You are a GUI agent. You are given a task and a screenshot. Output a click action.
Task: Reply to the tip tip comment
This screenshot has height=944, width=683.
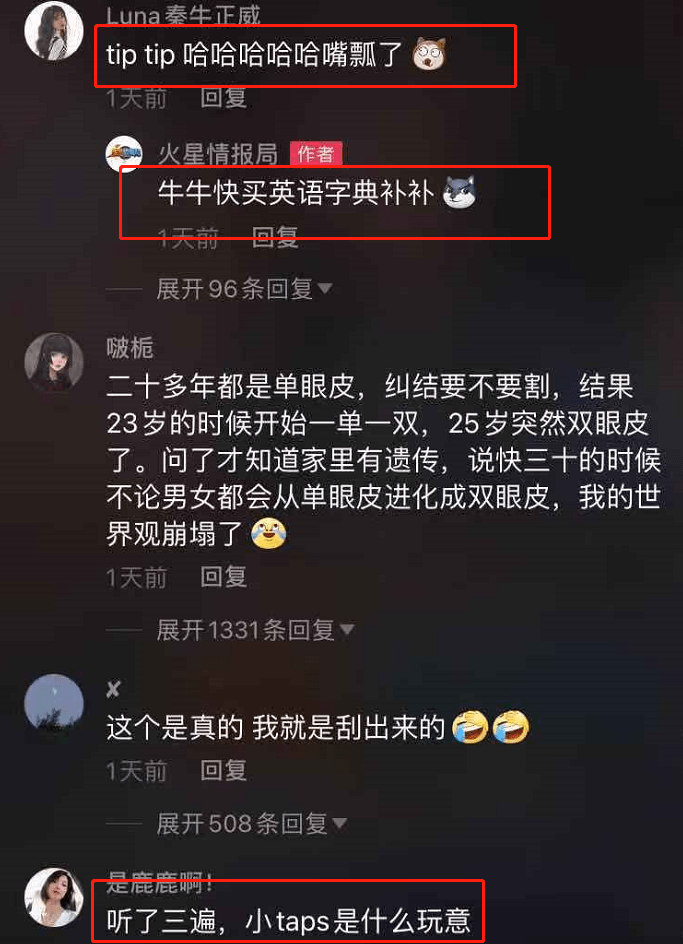pyautogui.click(x=223, y=98)
